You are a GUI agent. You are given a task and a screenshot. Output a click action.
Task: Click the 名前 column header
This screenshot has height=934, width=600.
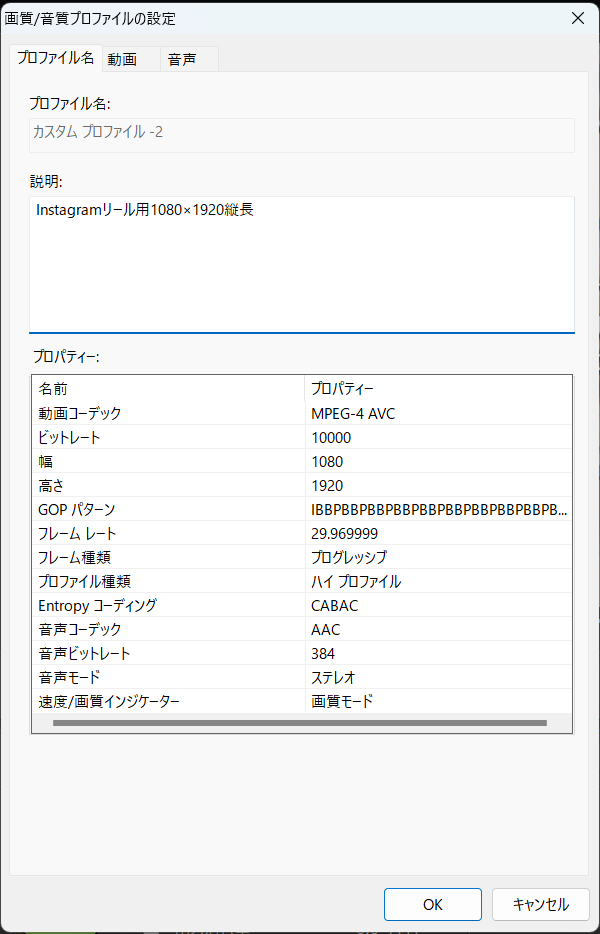(168, 388)
